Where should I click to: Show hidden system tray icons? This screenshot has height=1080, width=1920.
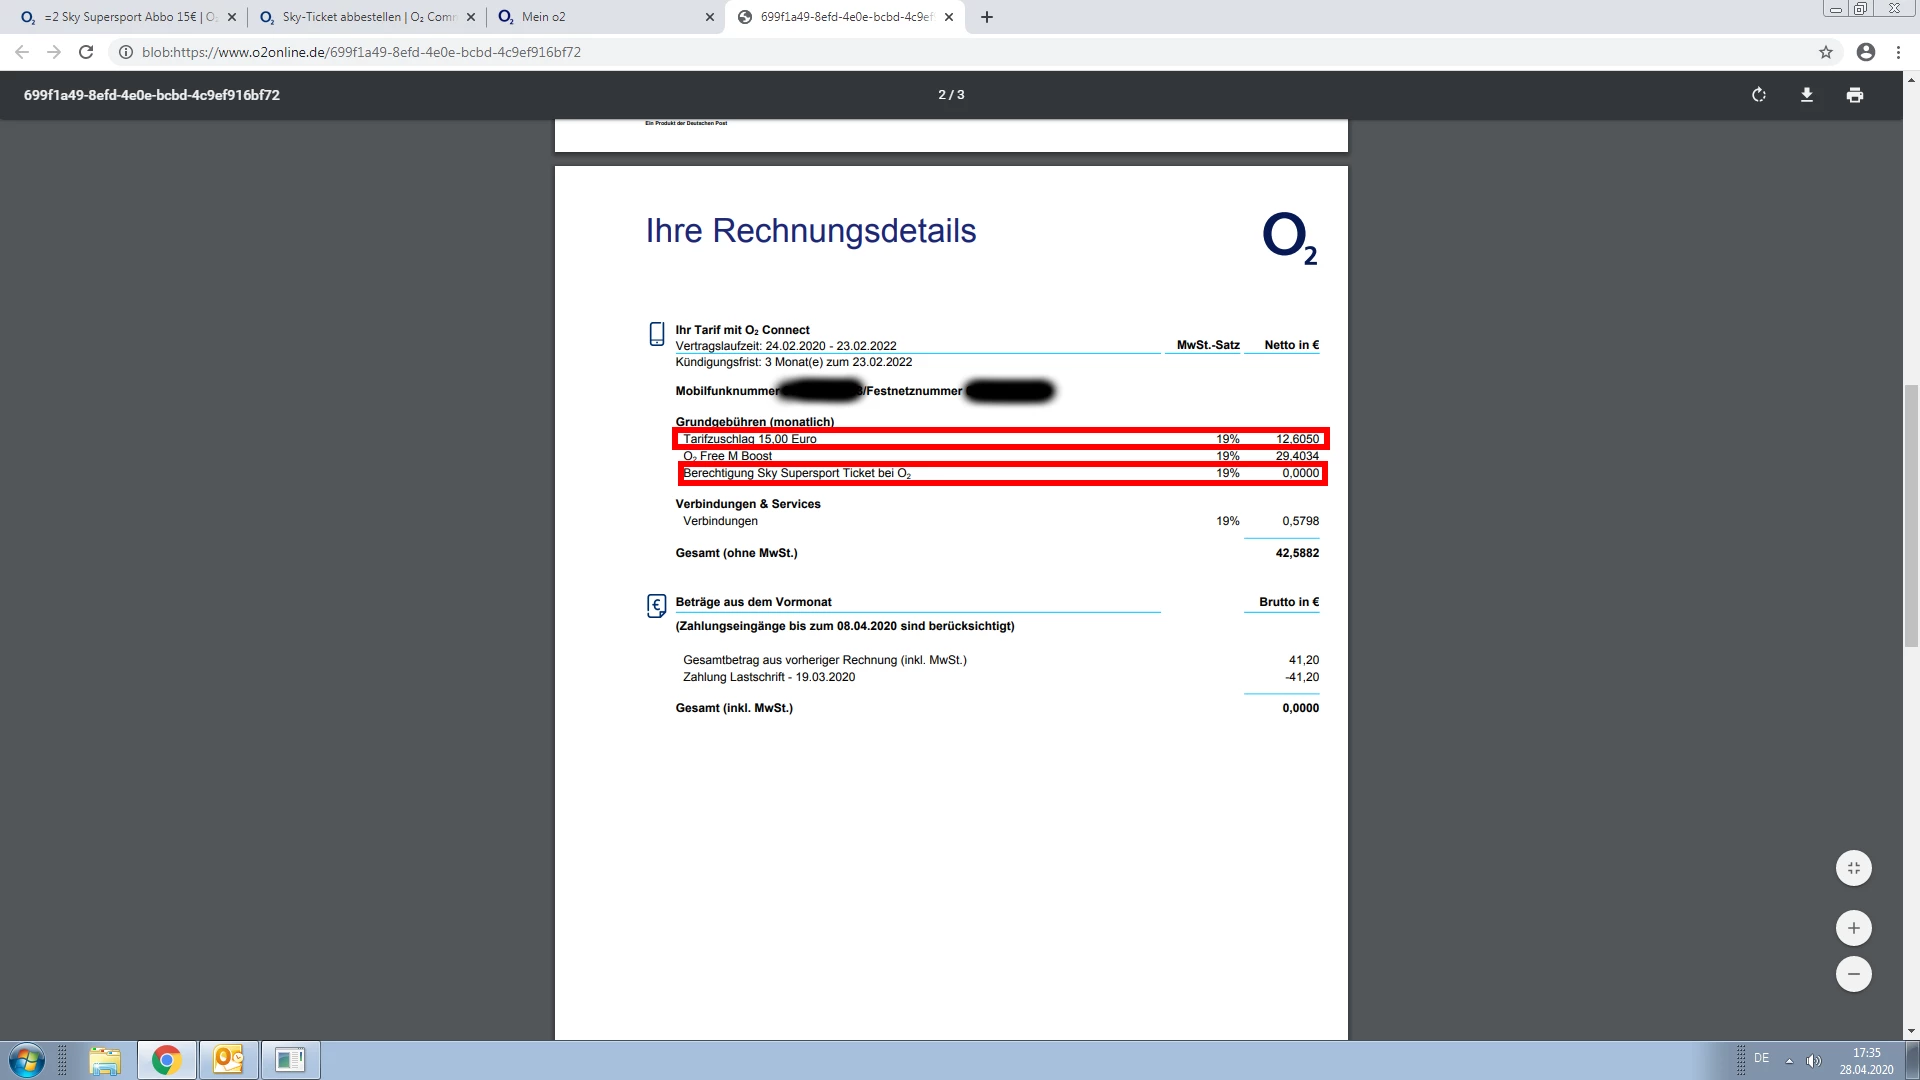1789,1060
